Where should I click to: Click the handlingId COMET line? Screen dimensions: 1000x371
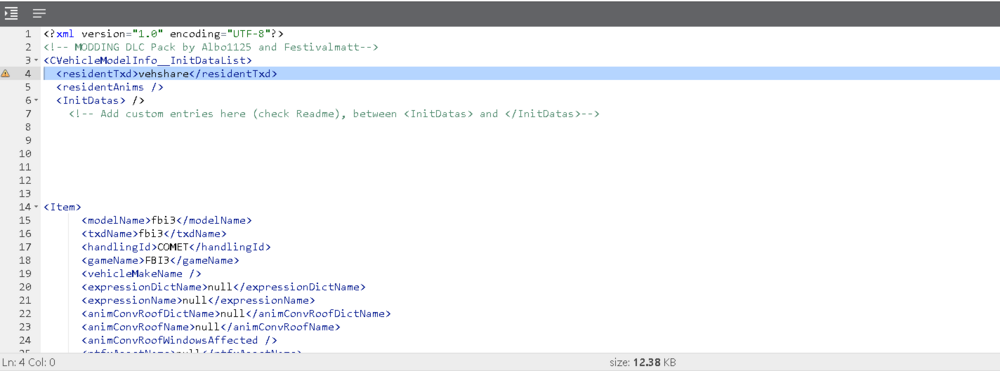tap(176, 247)
